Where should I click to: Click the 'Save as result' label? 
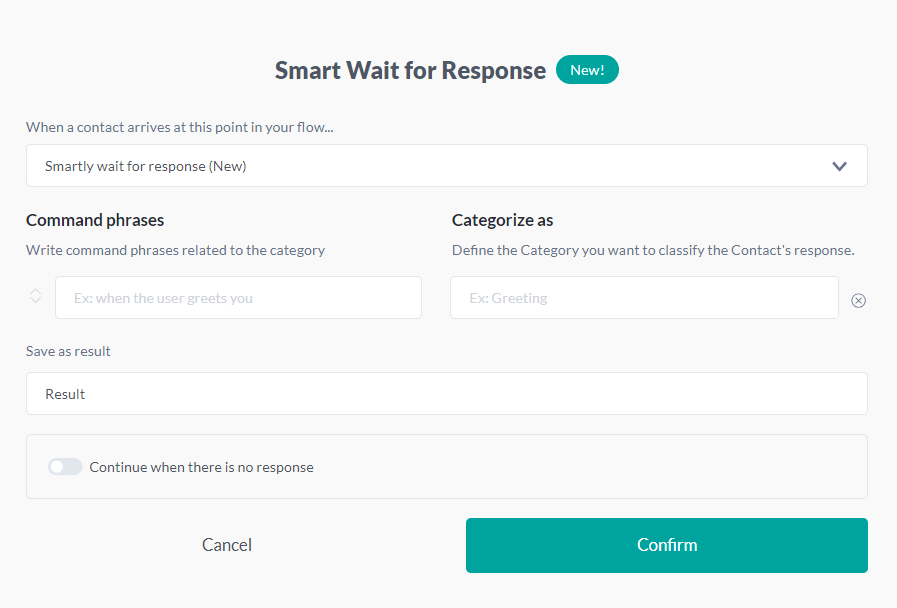point(68,351)
